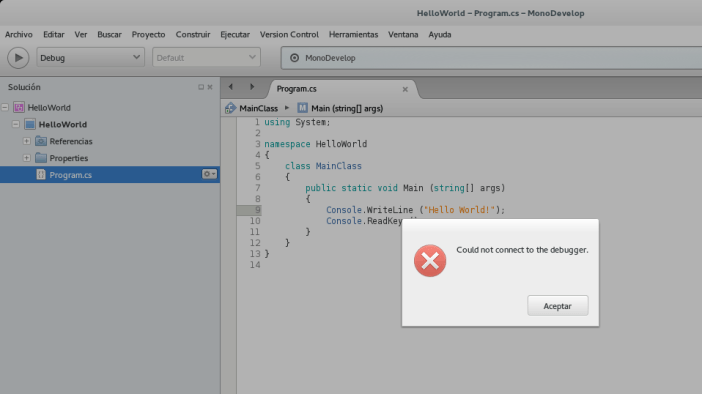Click the 'Could not connect to the debugger.' message

click(x=522, y=250)
